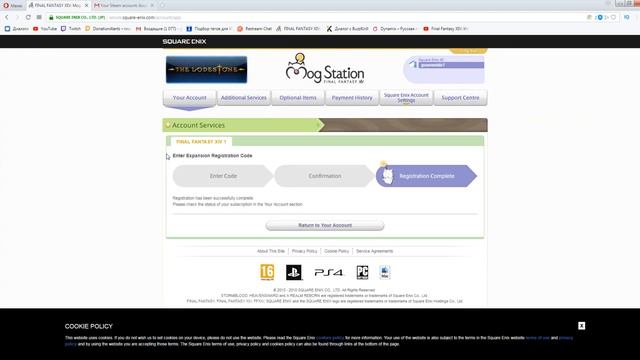Screen dimensions: 640x360
Task: Open the Optional Items tab
Action: [298, 98]
